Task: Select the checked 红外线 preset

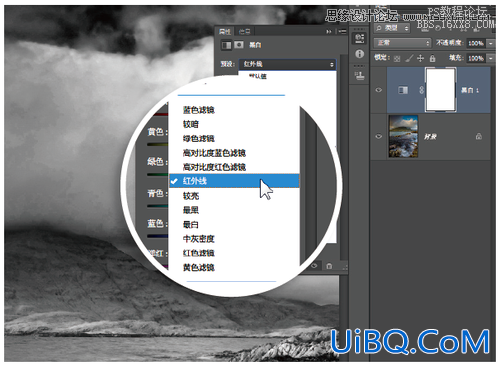Action: tap(234, 181)
